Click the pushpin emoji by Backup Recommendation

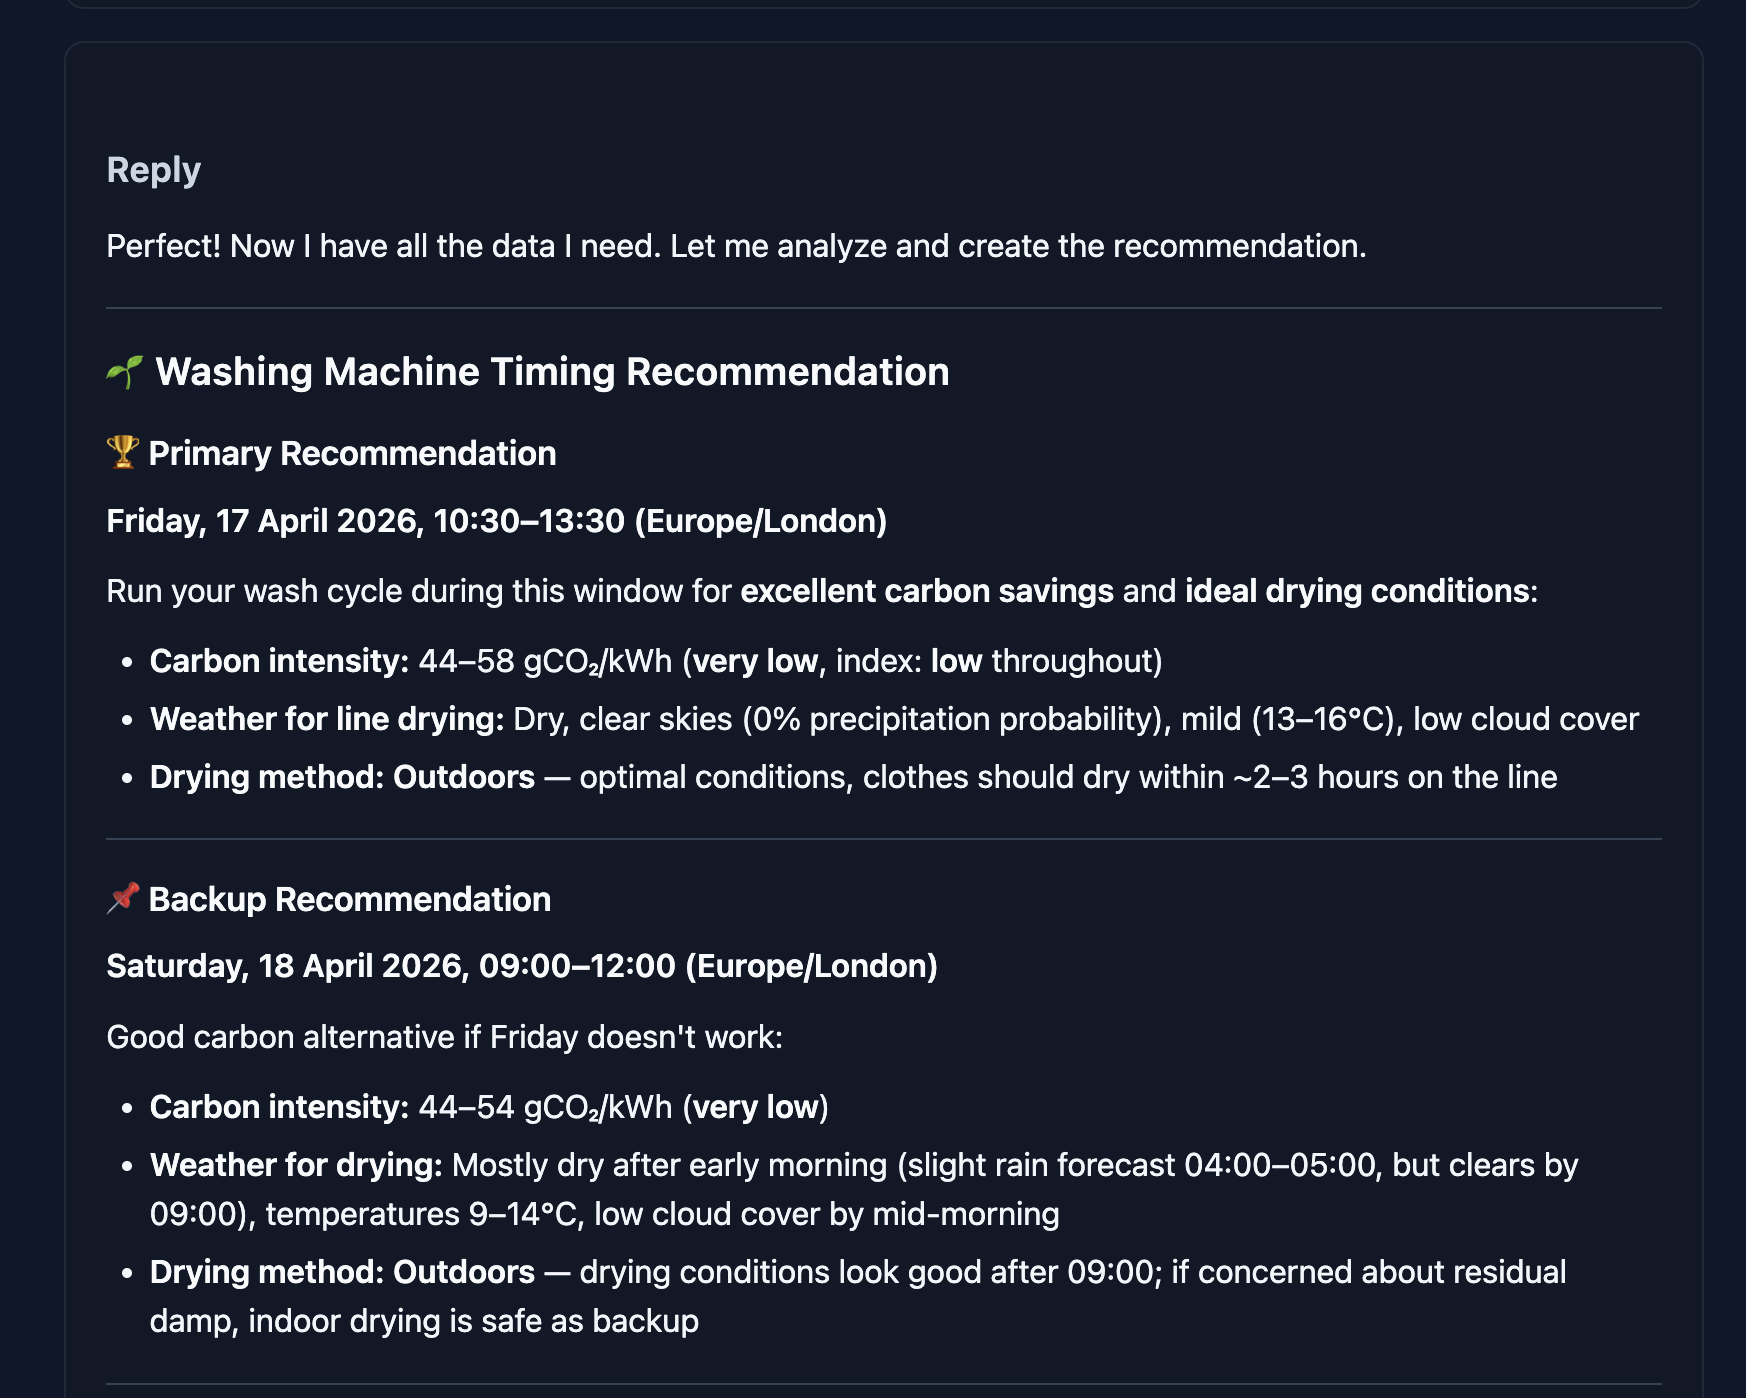click(123, 898)
